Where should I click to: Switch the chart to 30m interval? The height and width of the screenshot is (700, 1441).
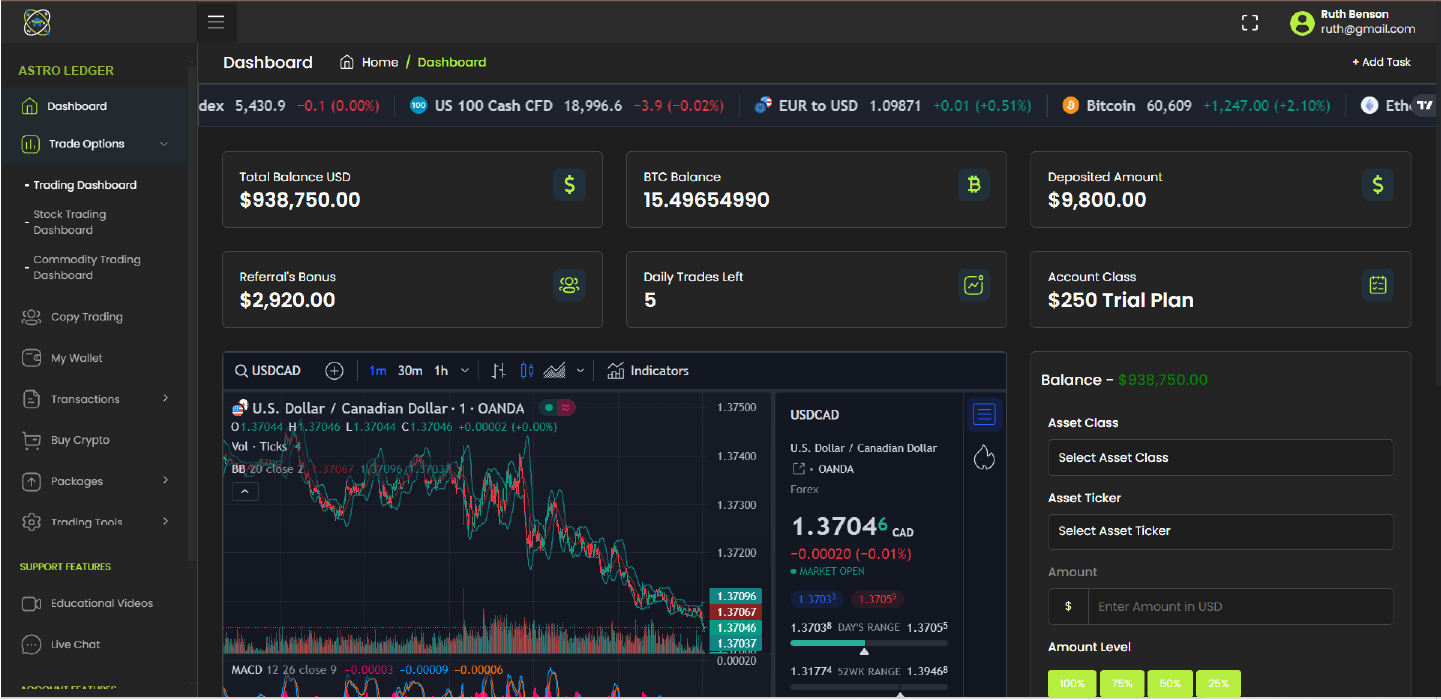[410, 371]
